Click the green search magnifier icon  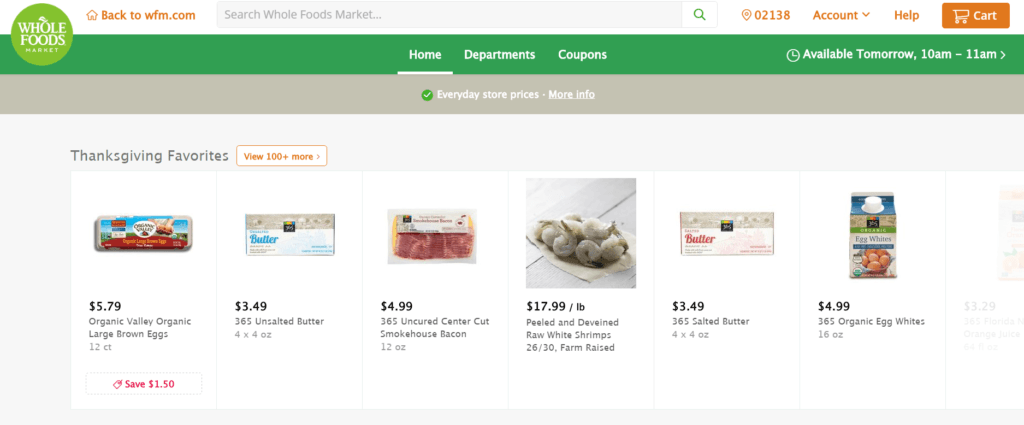pyautogui.click(x=699, y=15)
